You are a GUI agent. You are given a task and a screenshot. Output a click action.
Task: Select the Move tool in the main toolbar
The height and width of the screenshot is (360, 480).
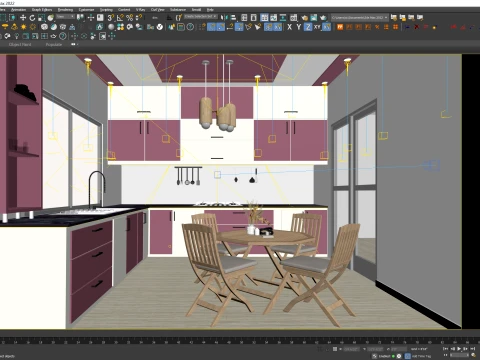[x=23, y=18]
